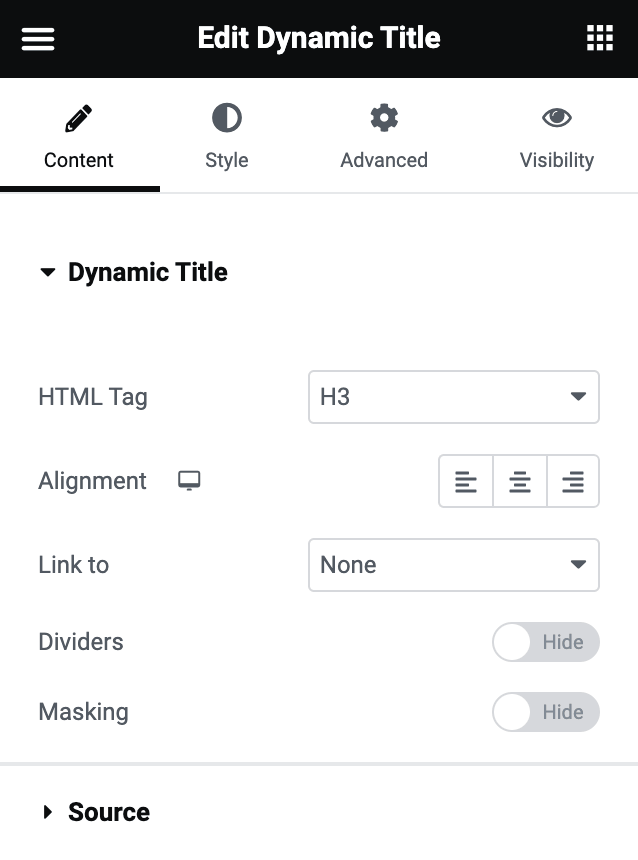
Task: Center-align the title
Action: 520,482
